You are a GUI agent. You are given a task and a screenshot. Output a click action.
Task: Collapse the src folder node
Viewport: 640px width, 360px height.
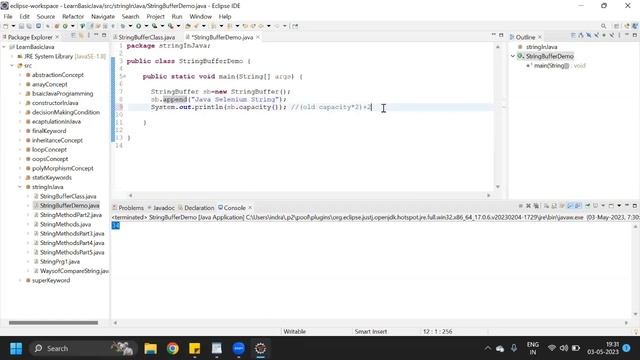(x=12, y=65)
